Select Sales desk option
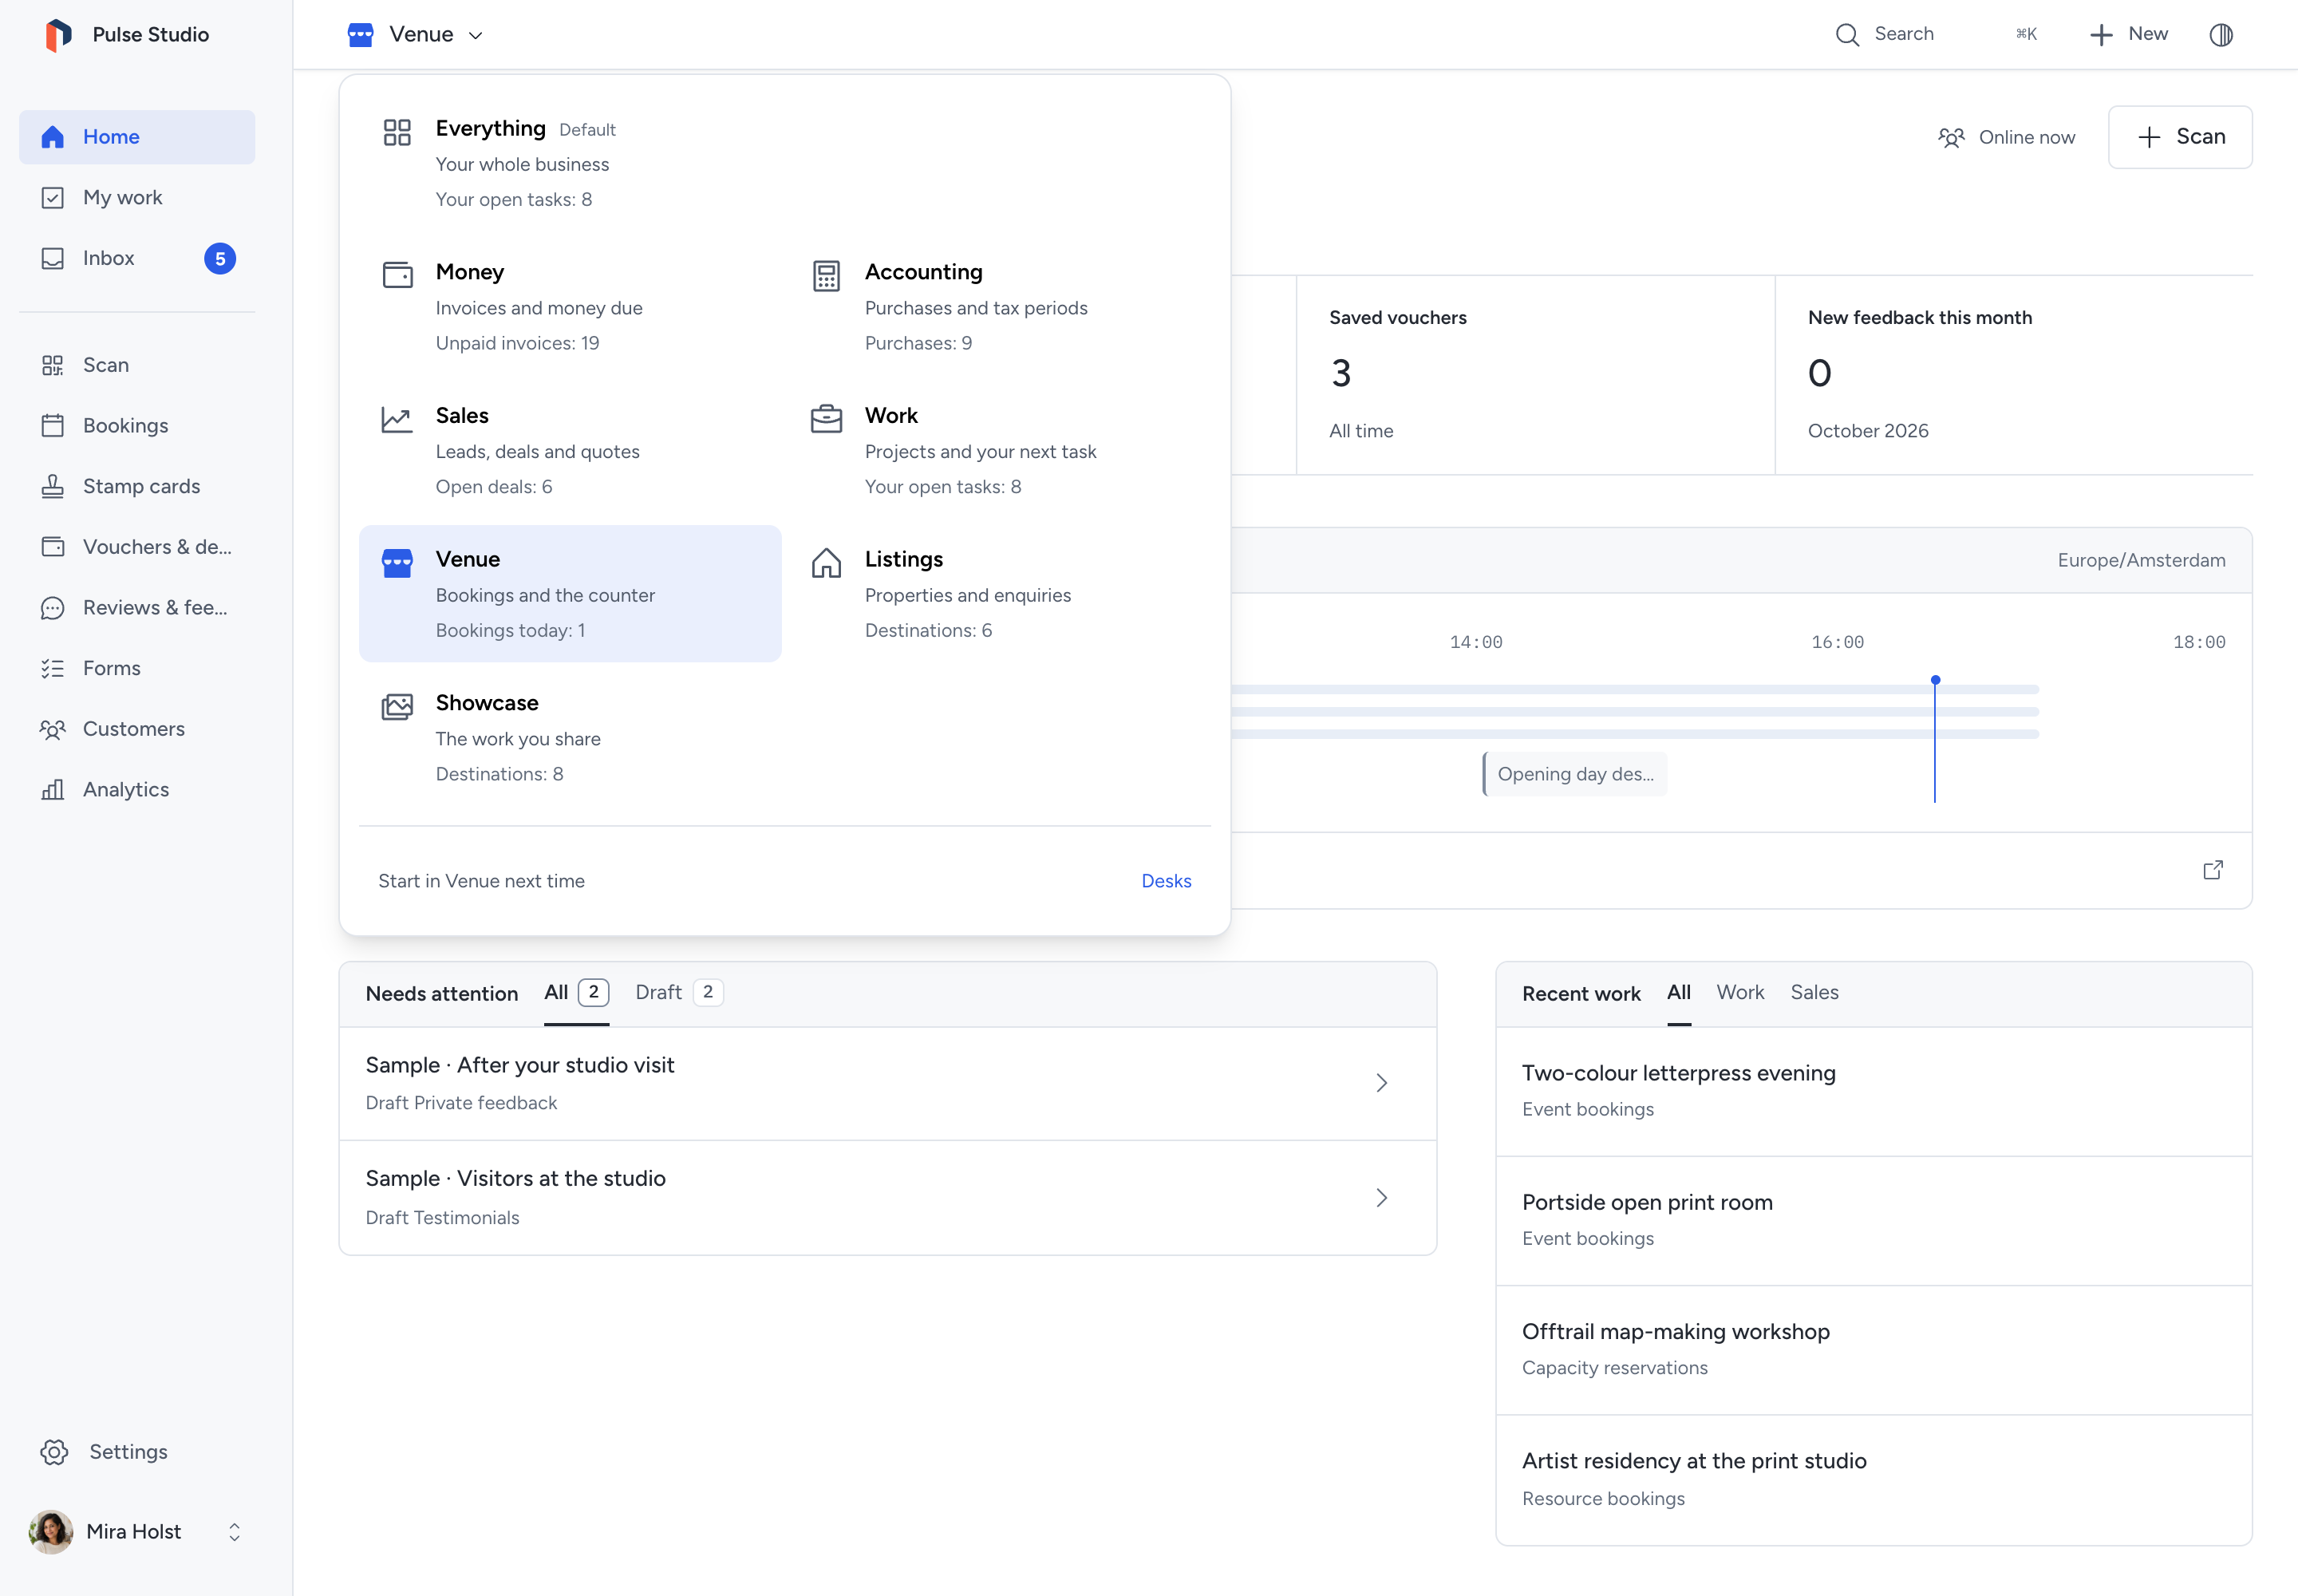This screenshot has width=2298, height=1596. pos(570,450)
